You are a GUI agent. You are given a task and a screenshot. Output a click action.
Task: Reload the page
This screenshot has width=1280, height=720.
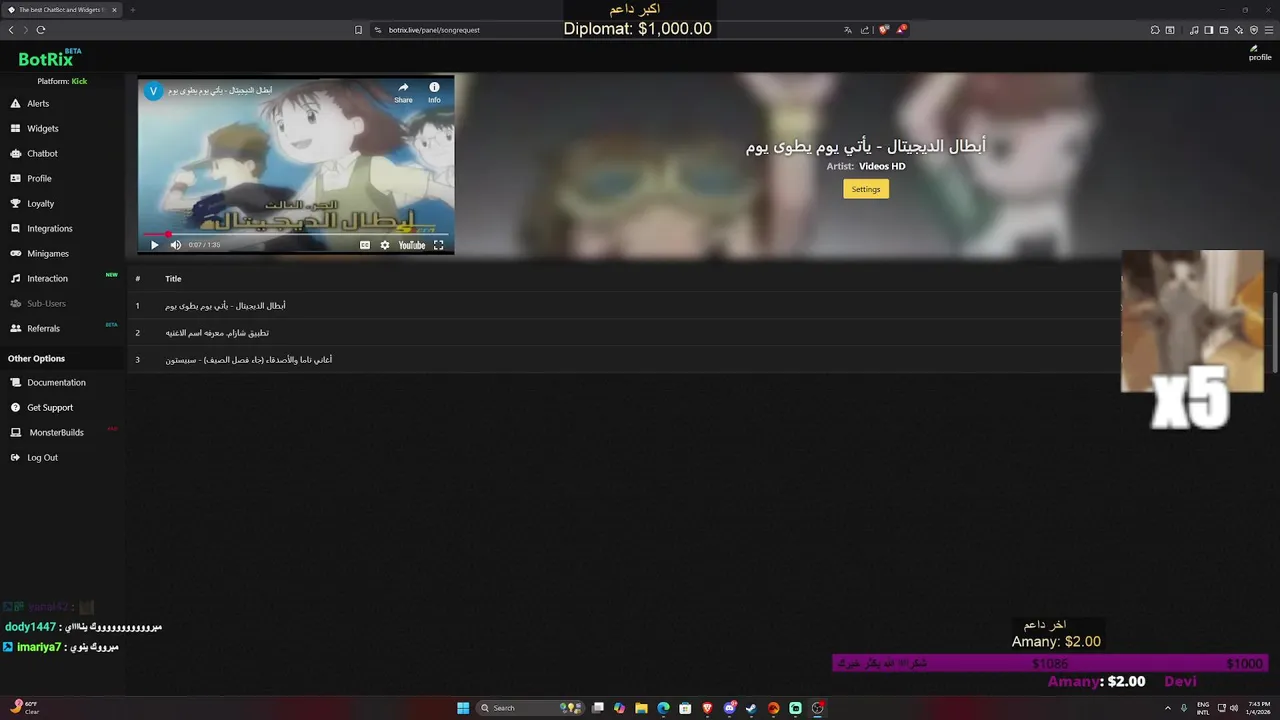coord(41,30)
